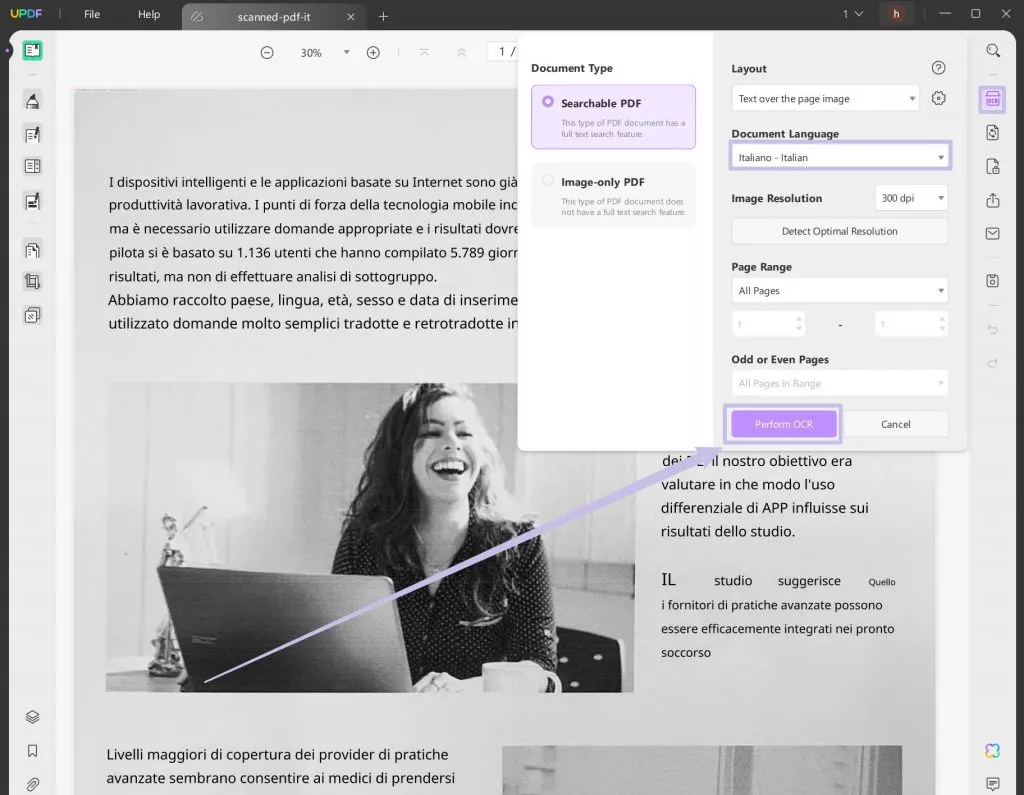Screen dimensions: 1024x795
Task: Click the Redo arrow in right sidebar
Action: coord(993,363)
